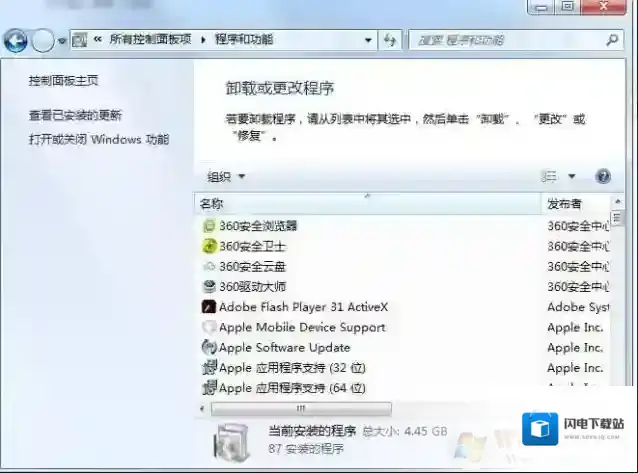The image size is (638, 473).
Task: Click the horizontal scrollbar thumb under list
Action: (300, 409)
